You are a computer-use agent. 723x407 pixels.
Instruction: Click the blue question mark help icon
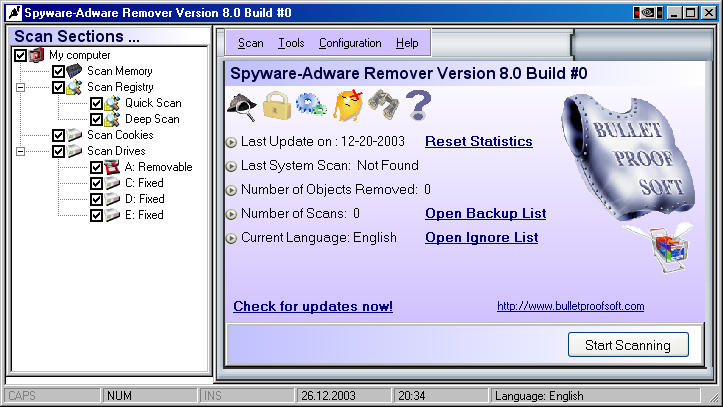click(x=419, y=106)
